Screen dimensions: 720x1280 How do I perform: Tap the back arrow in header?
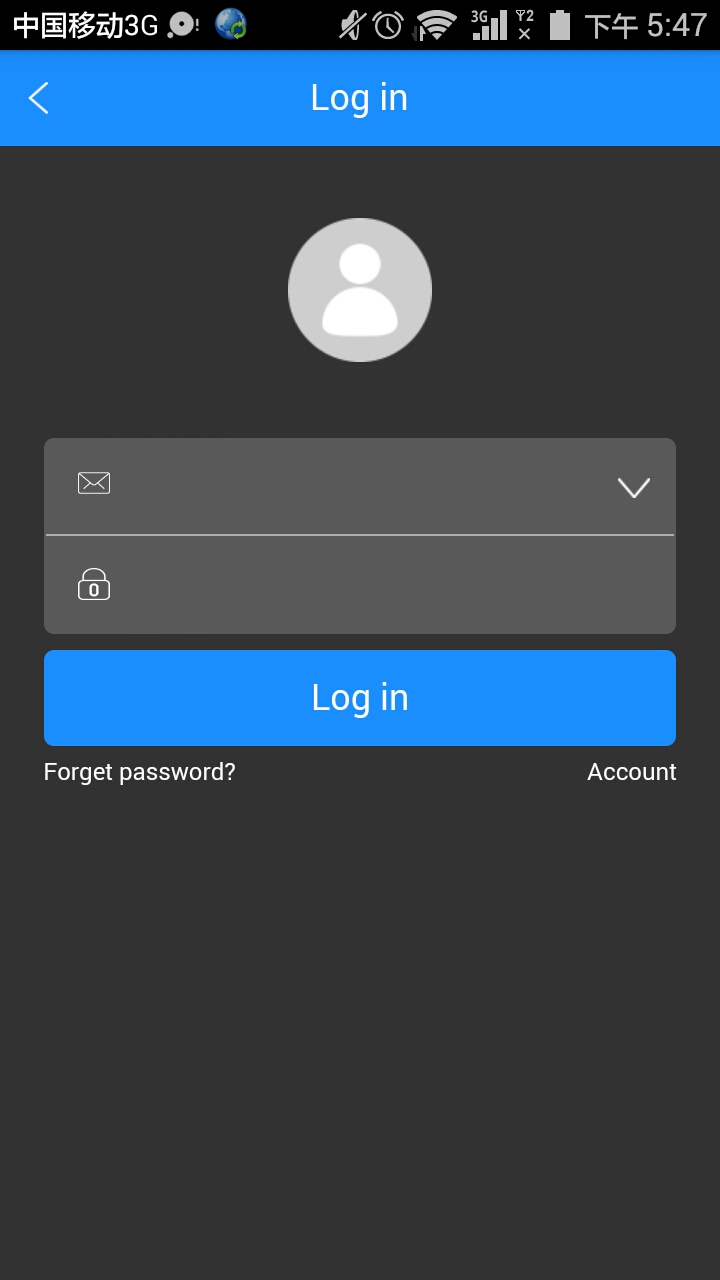(x=39, y=98)
